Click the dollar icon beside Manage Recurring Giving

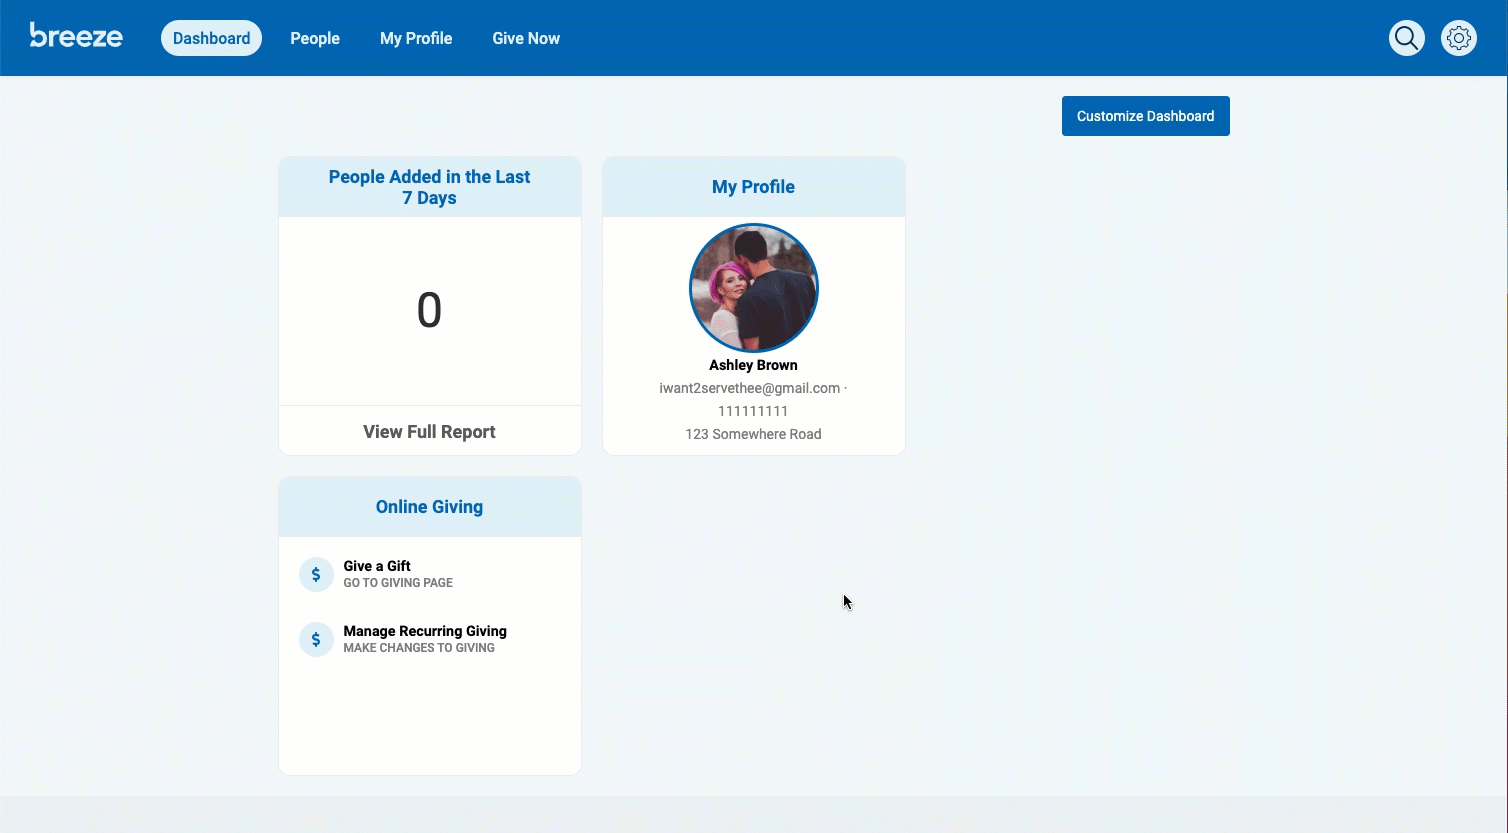(316, 639)
